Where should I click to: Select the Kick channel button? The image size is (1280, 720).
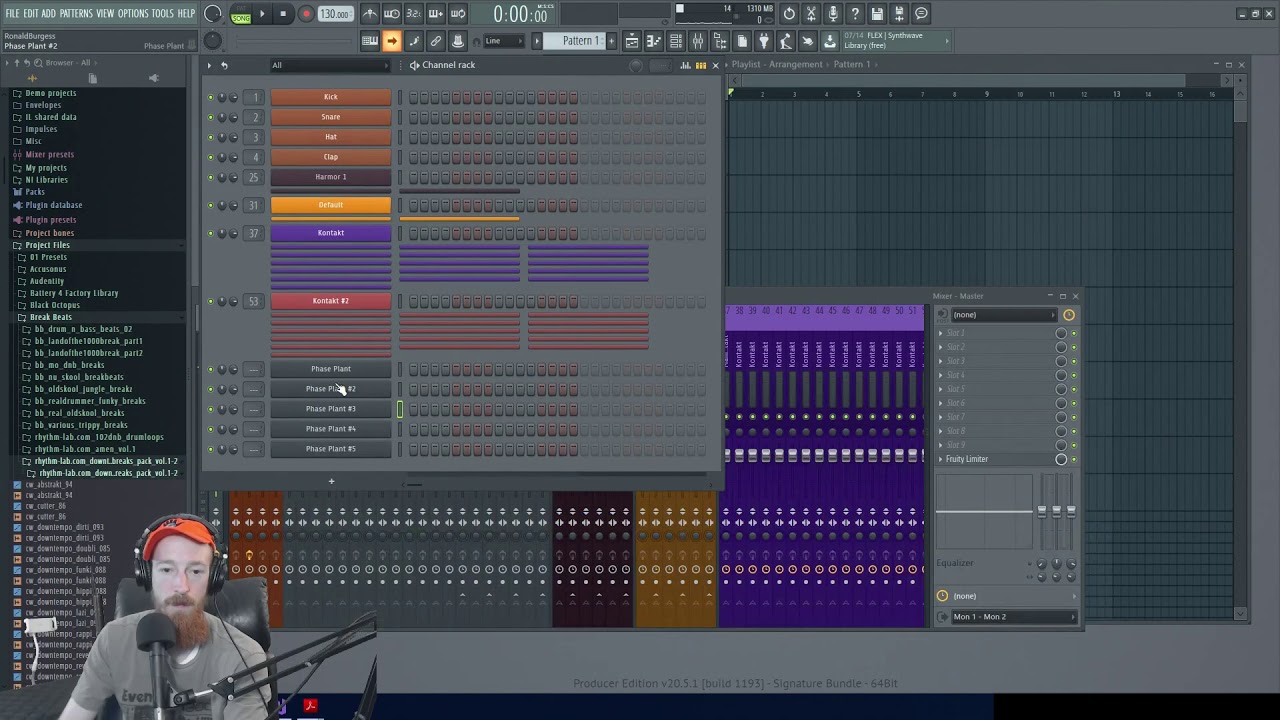click(331, 97)
